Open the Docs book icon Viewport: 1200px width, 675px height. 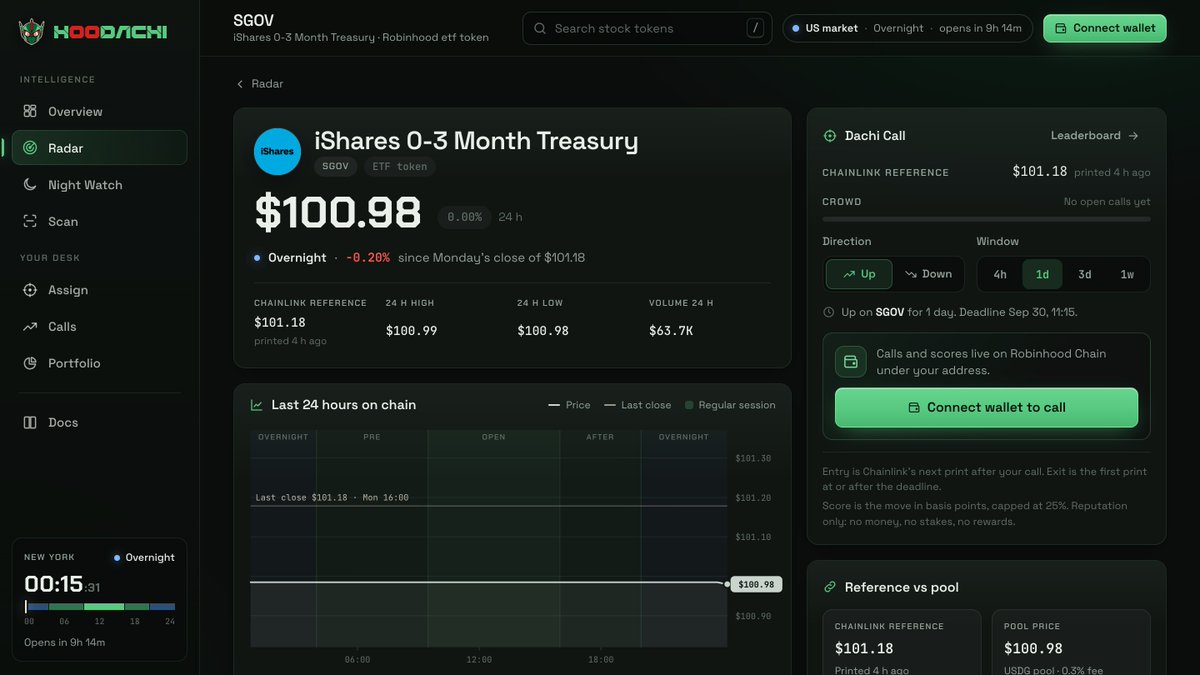coord(30,422)
